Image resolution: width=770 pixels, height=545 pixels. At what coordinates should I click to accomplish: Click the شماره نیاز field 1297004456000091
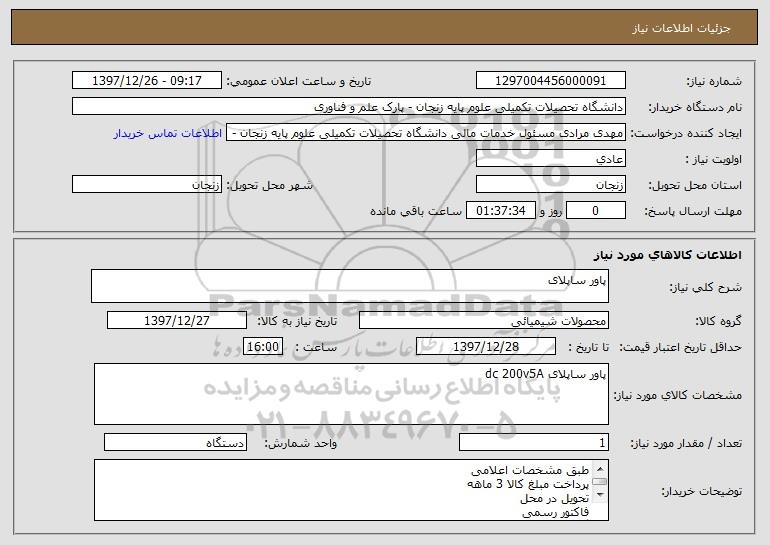coord(550,81)
